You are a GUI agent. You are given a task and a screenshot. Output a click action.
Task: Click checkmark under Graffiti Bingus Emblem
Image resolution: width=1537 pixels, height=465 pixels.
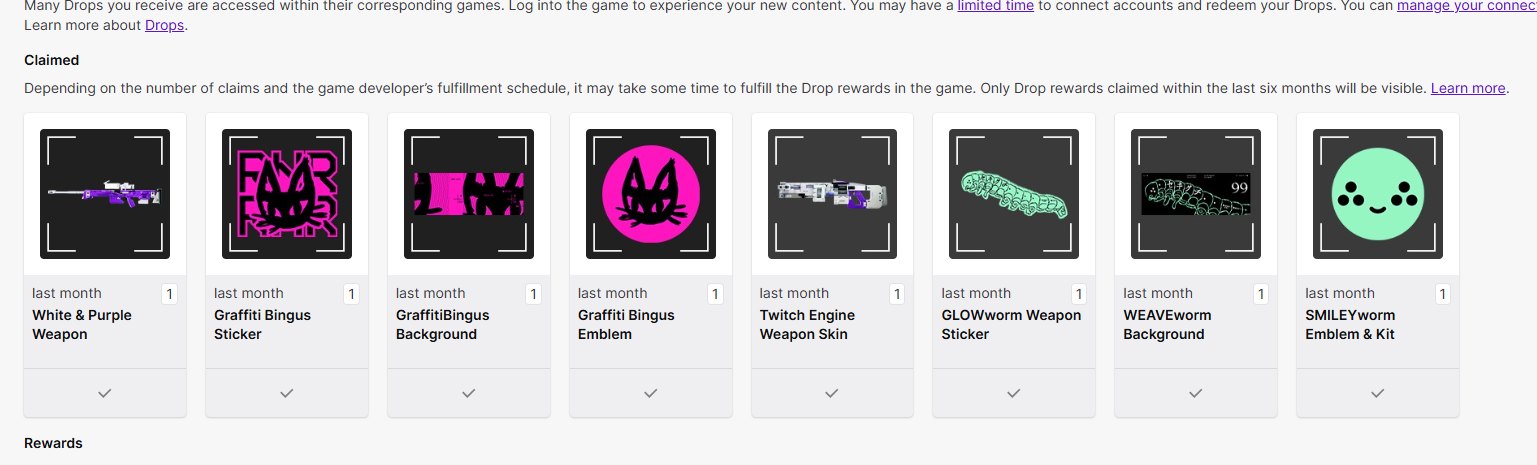pos(651,394)
